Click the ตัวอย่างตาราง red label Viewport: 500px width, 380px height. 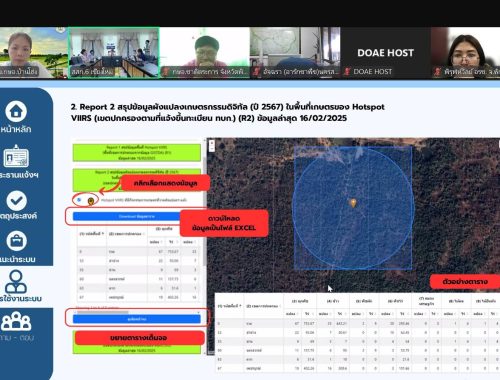point(465,282)
